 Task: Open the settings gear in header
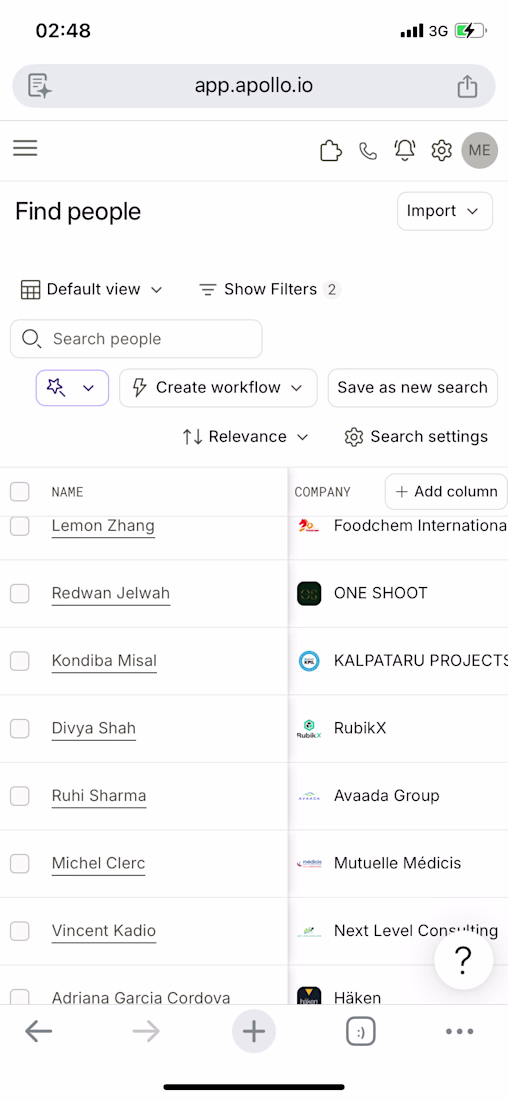pos(441,150)
